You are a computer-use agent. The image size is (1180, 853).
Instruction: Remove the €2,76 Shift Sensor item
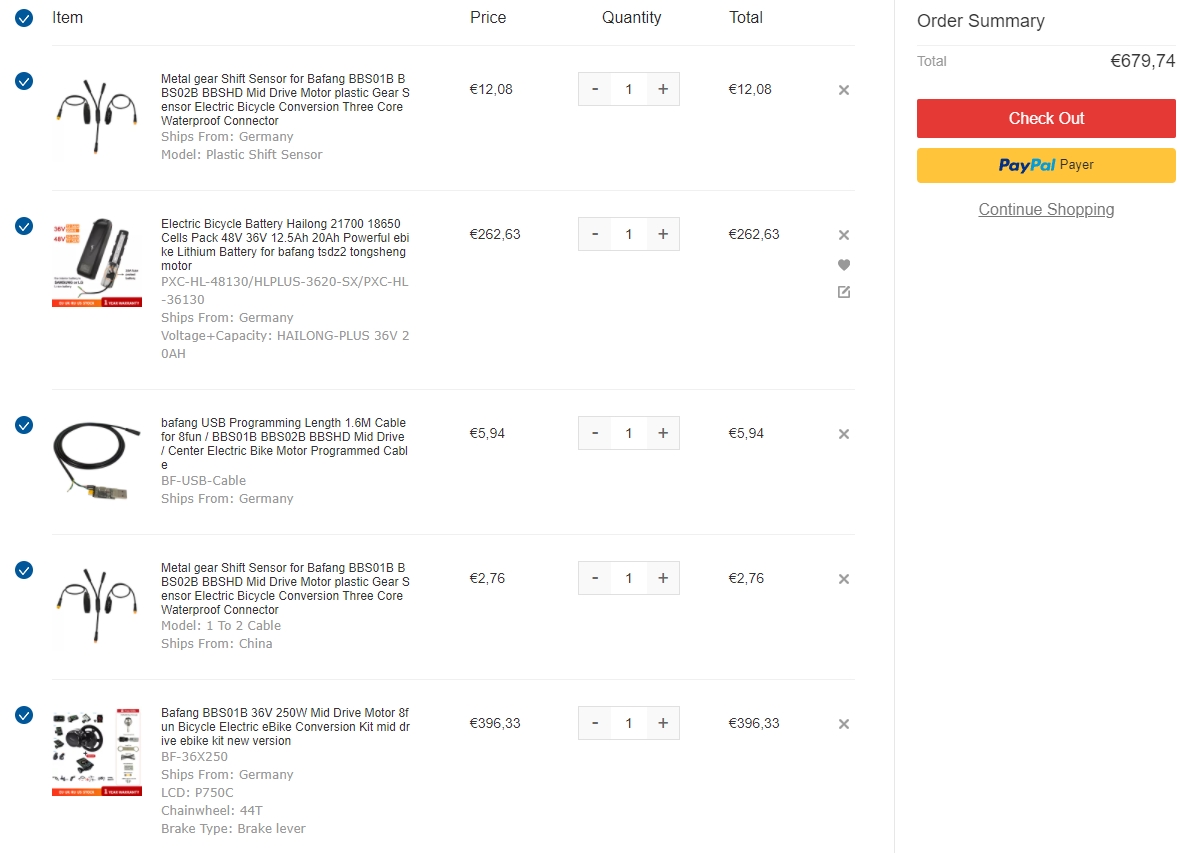843,579
